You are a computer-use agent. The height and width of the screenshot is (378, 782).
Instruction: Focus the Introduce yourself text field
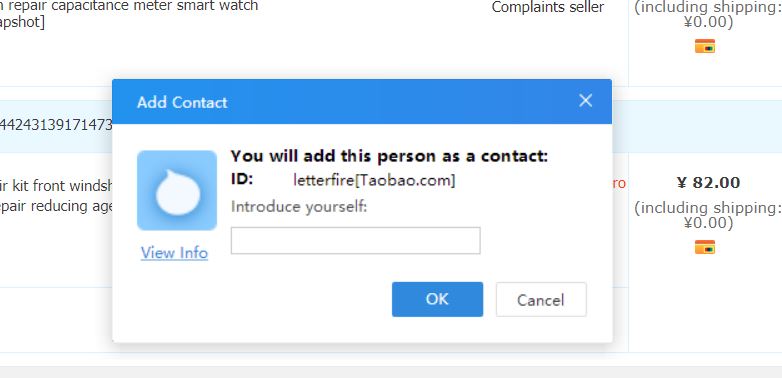coord(356,240)
